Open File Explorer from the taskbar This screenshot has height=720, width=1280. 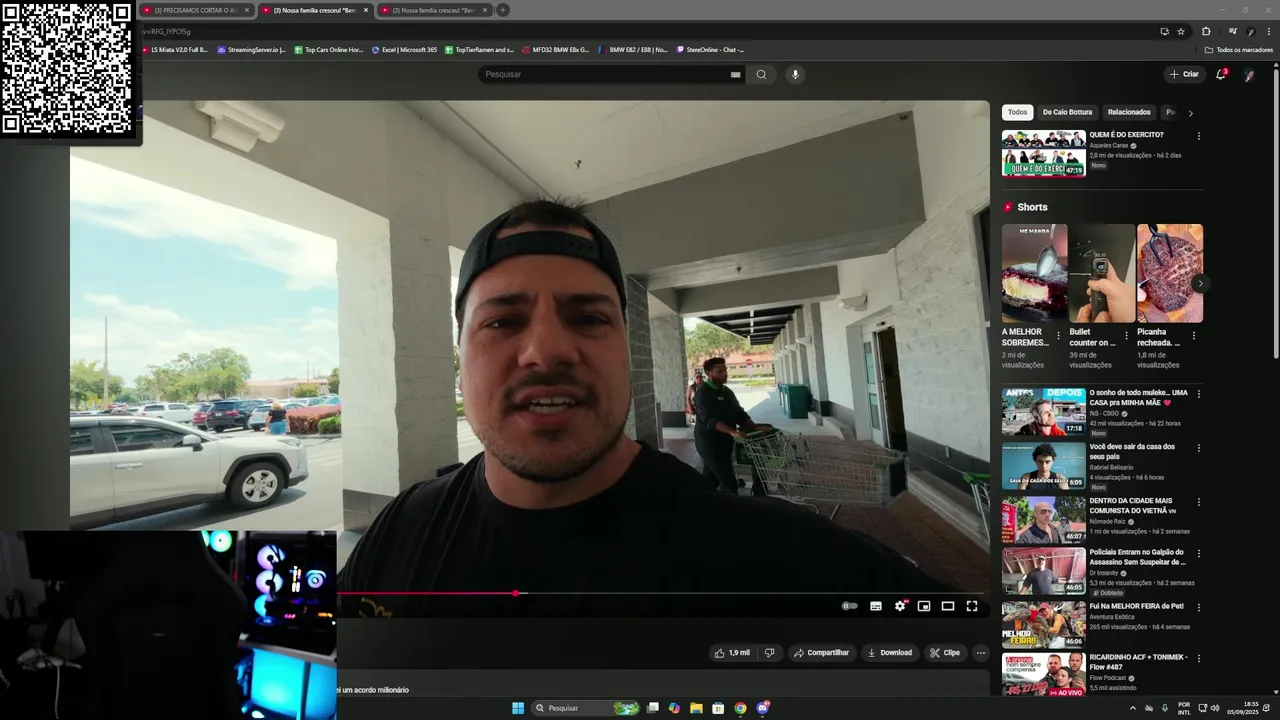tap(696, 708)
